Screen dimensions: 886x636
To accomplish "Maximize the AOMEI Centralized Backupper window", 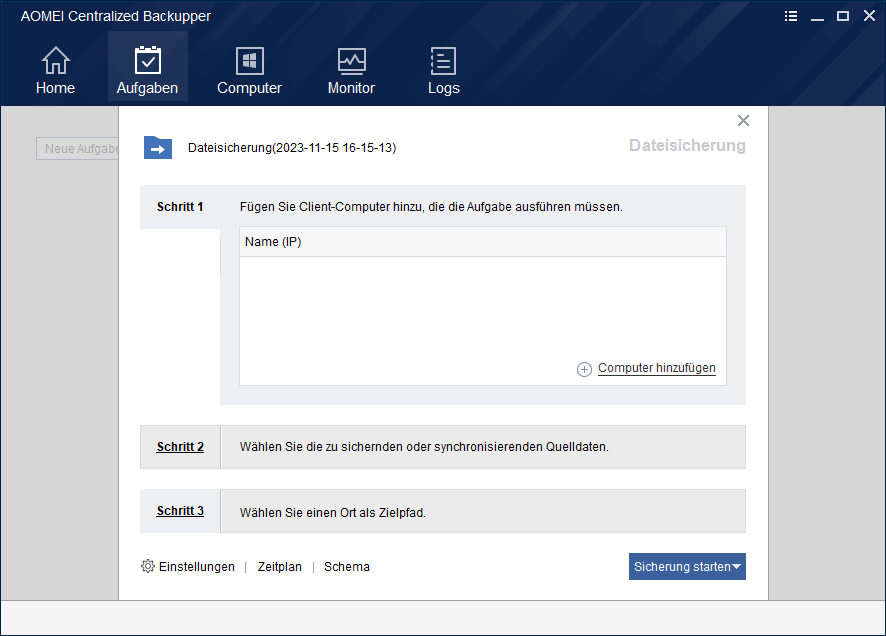I will click(842, 16).
